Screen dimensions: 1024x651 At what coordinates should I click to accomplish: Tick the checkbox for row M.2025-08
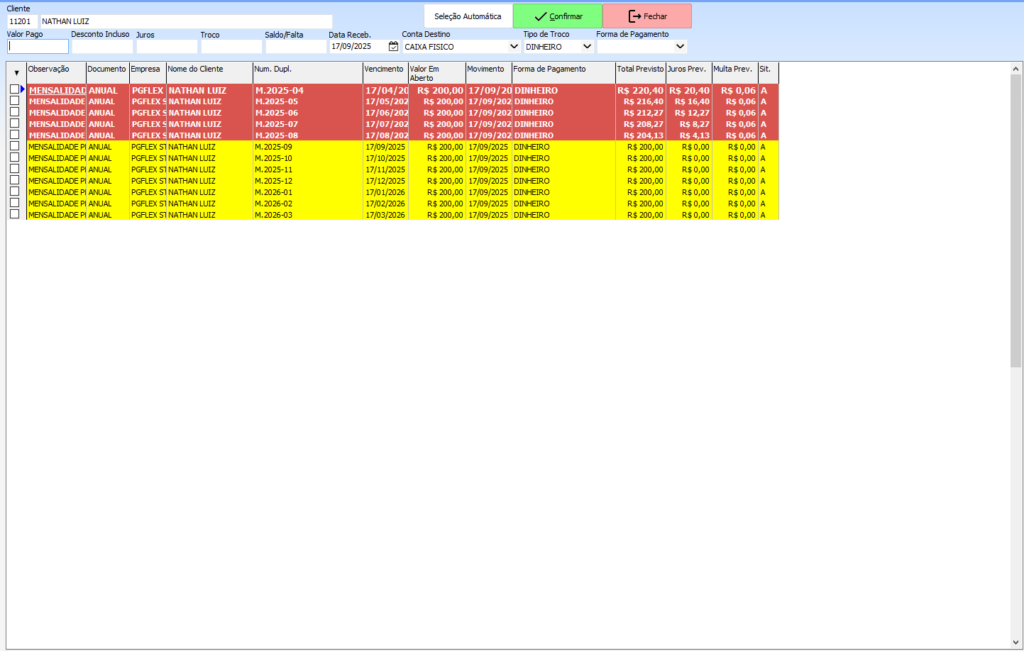click(14, 135)
